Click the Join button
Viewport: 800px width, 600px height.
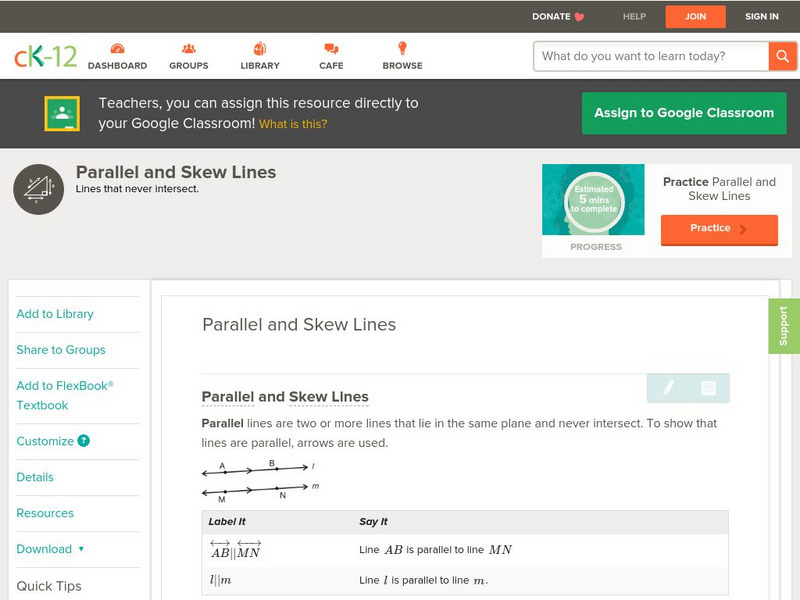[695, 16]
